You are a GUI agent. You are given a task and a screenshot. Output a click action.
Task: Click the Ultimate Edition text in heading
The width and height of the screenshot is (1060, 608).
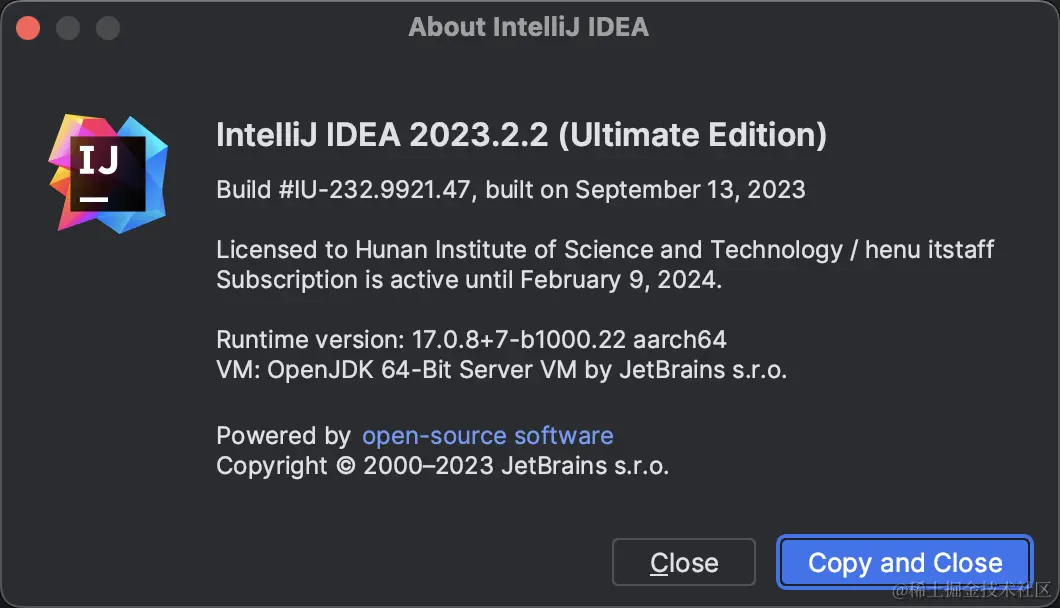692,135
